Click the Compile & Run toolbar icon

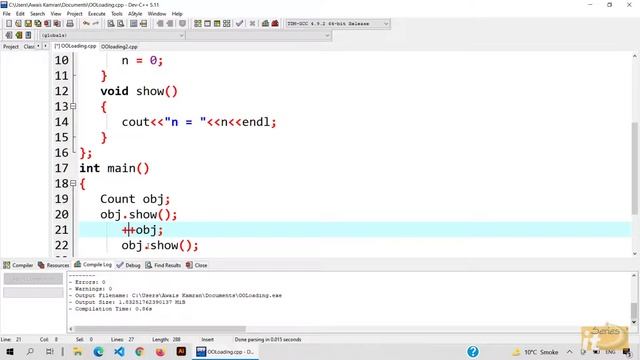coord(217,24)
